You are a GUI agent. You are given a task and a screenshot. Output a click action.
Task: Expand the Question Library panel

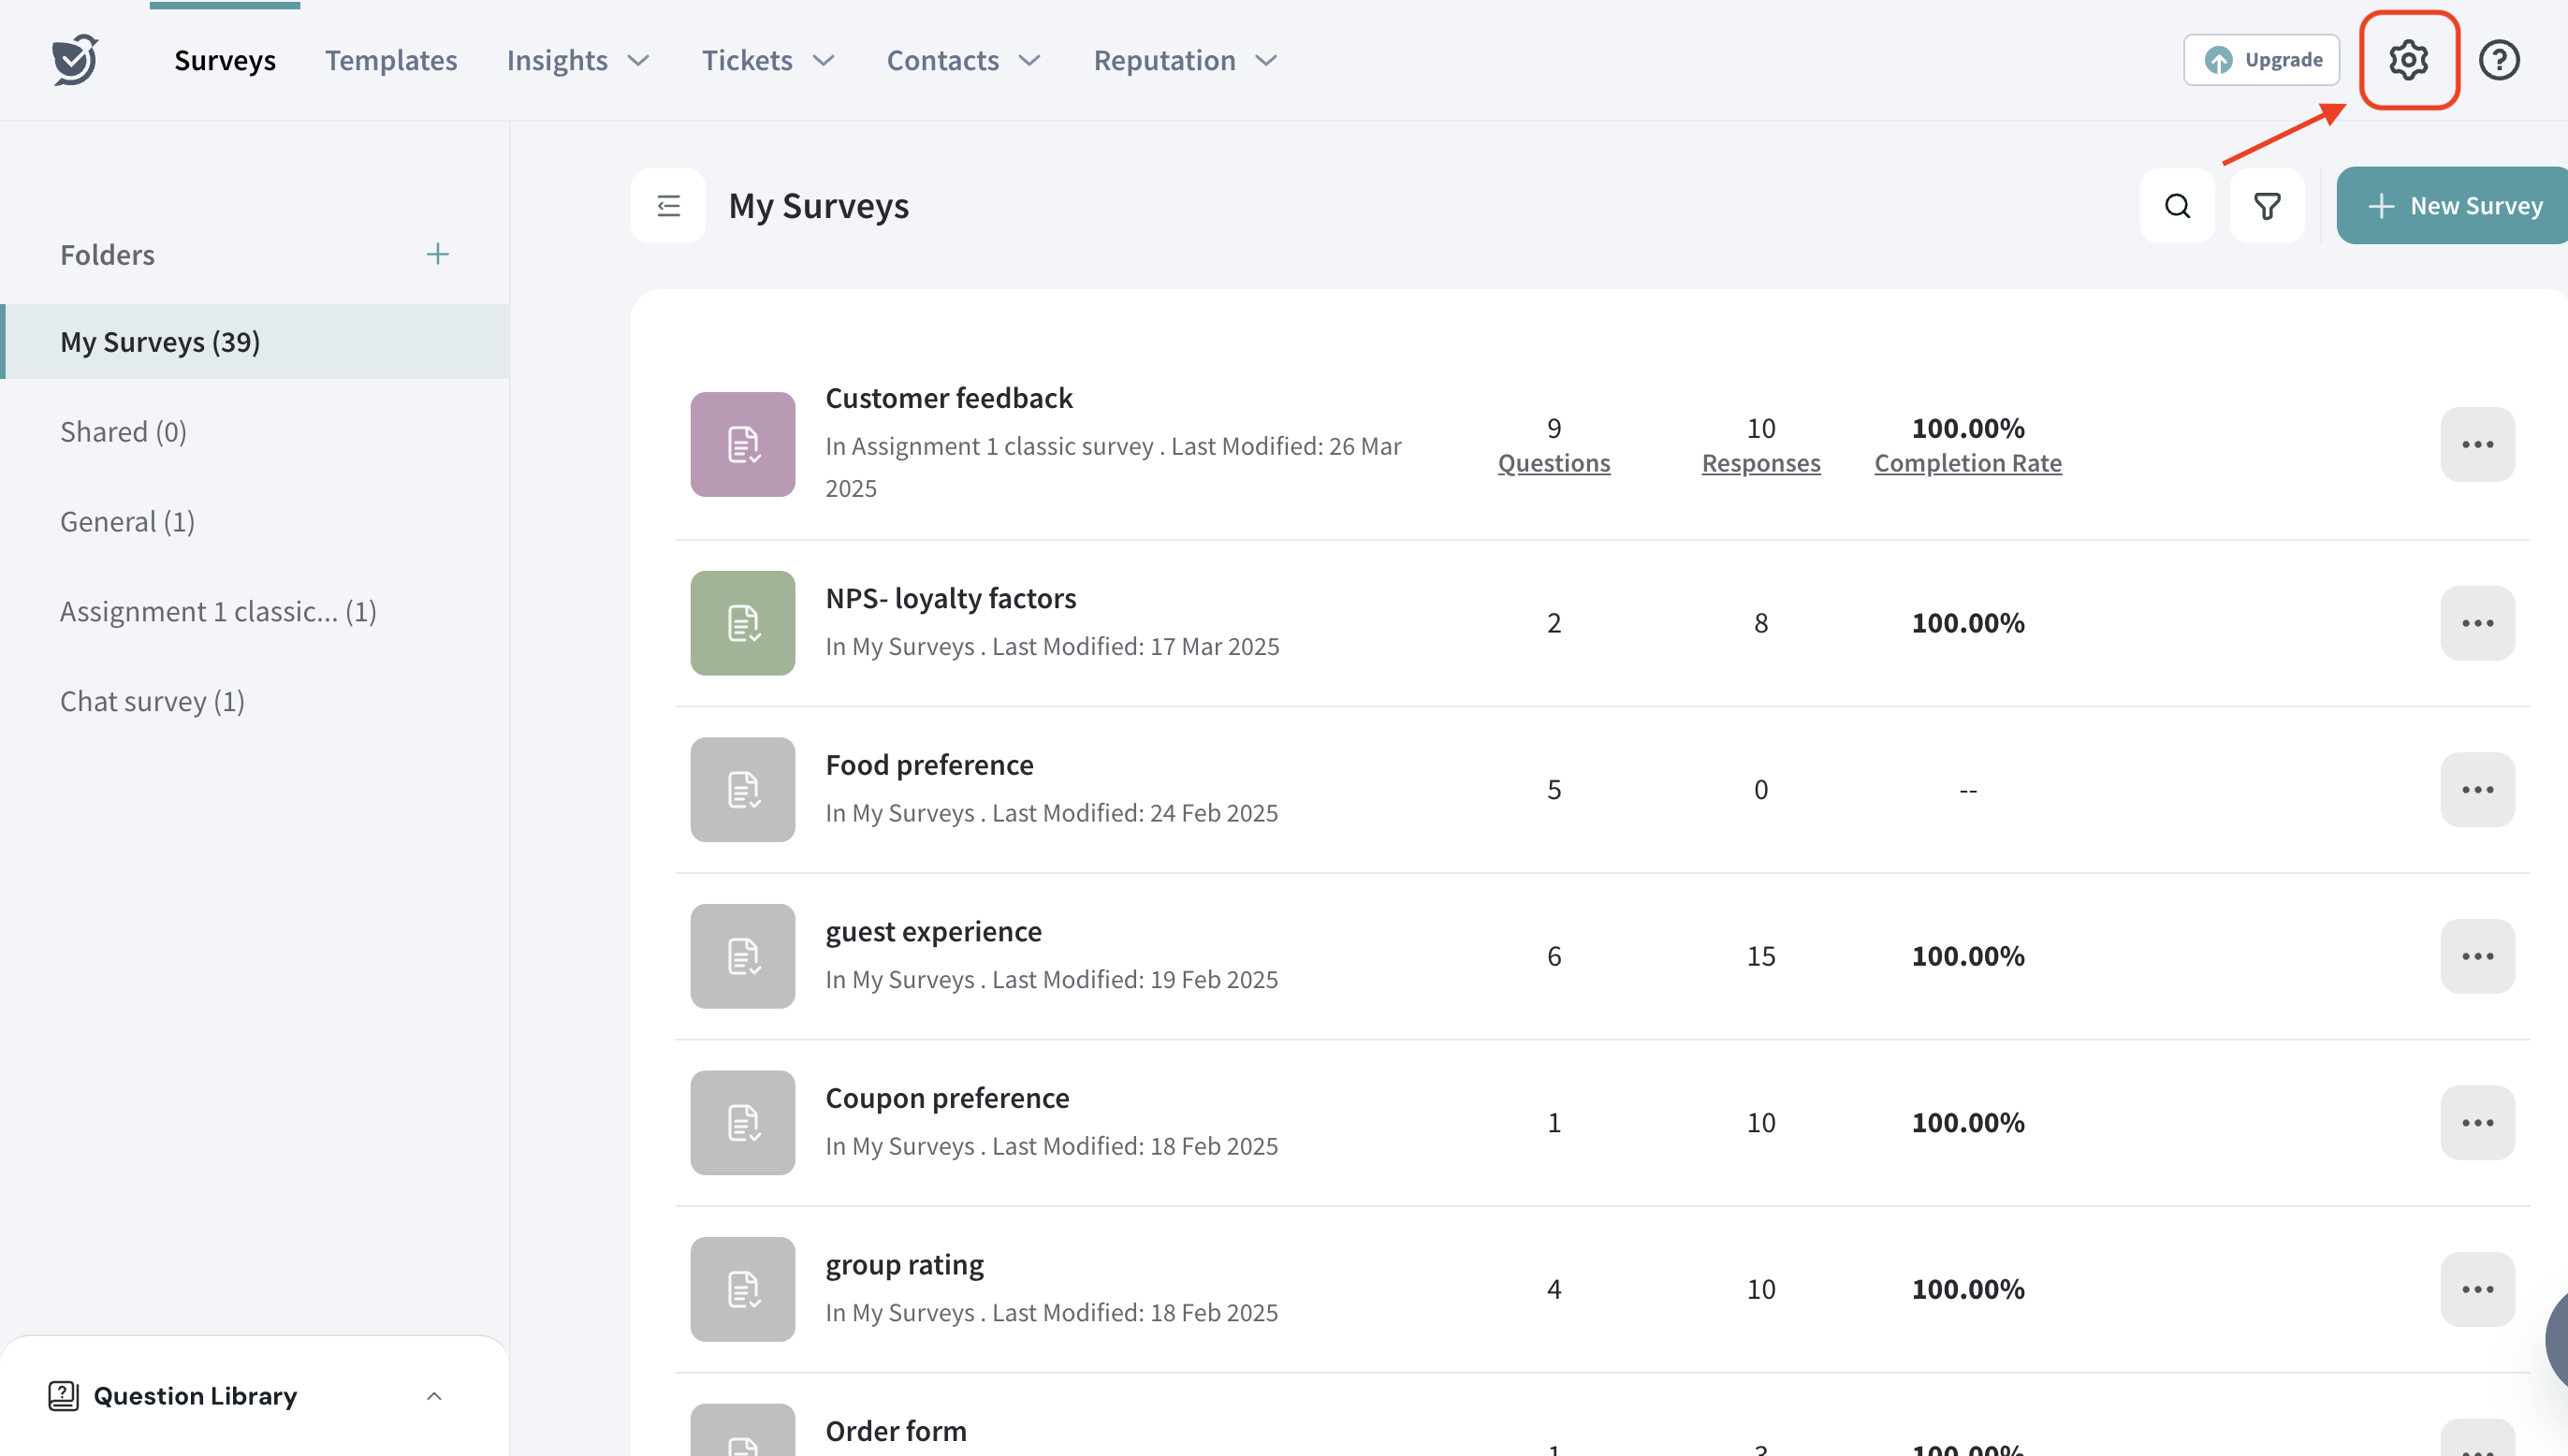tap(434, 1396)
